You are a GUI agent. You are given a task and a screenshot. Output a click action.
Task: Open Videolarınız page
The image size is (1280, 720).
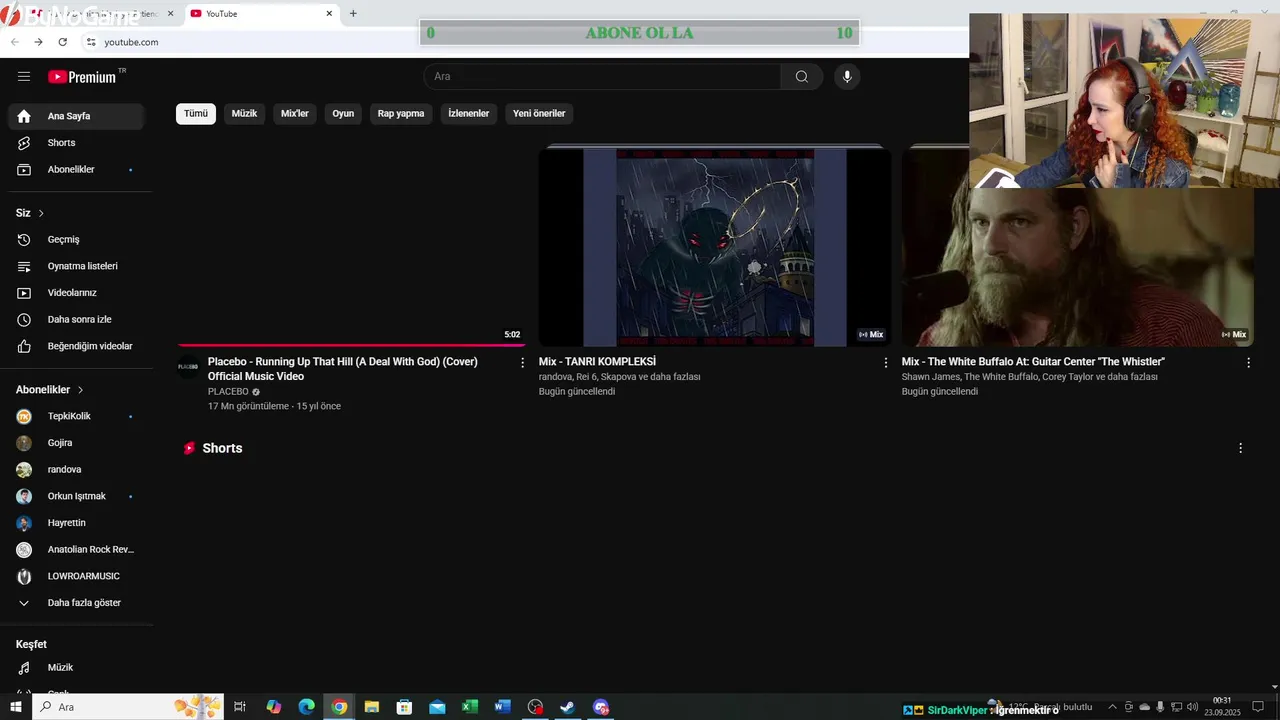(76, 293)
